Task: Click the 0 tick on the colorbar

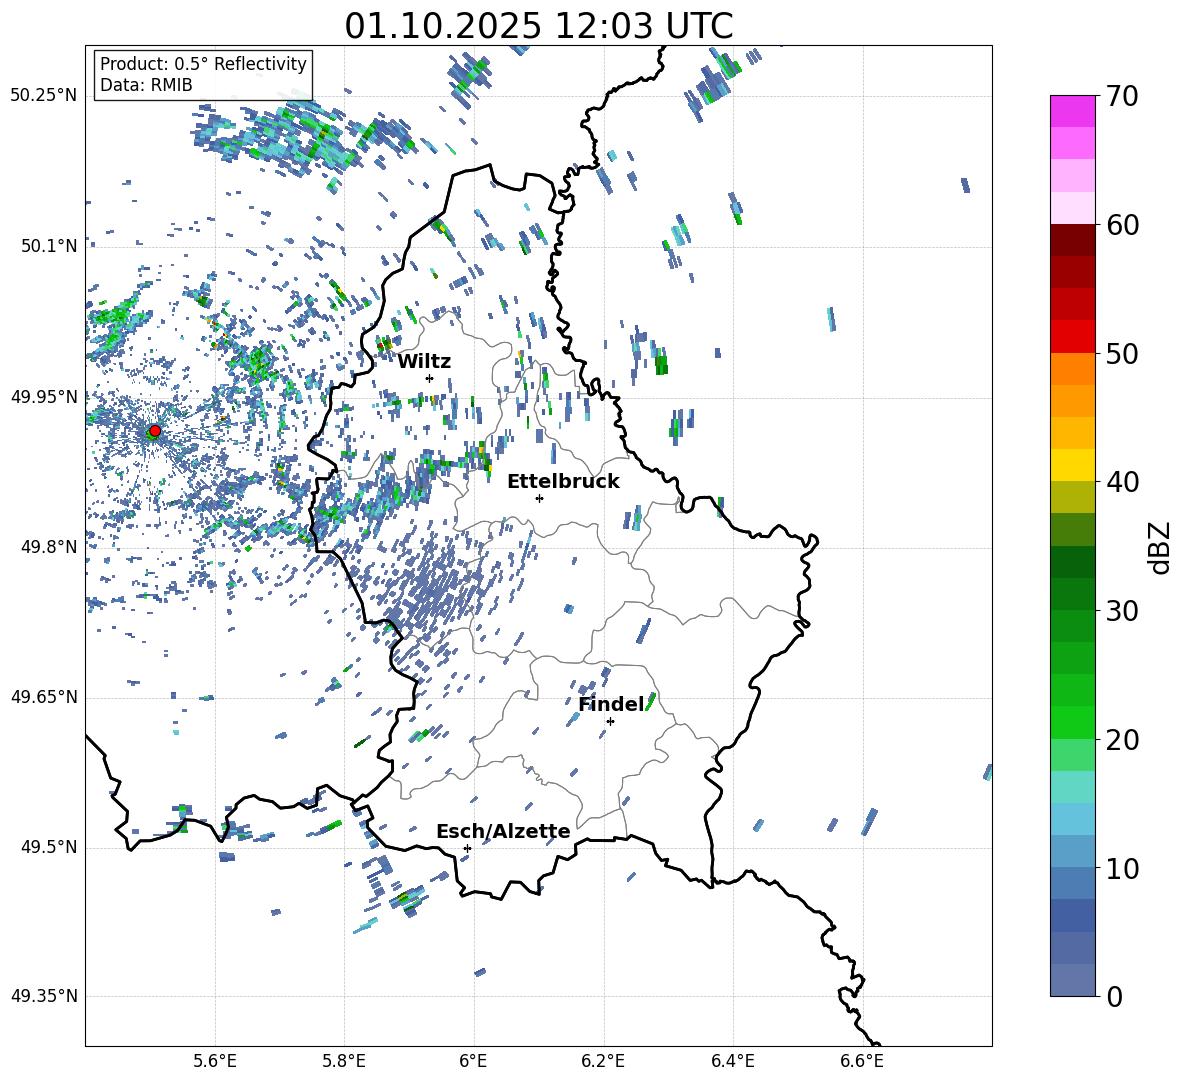Action: coord(1114,996)
